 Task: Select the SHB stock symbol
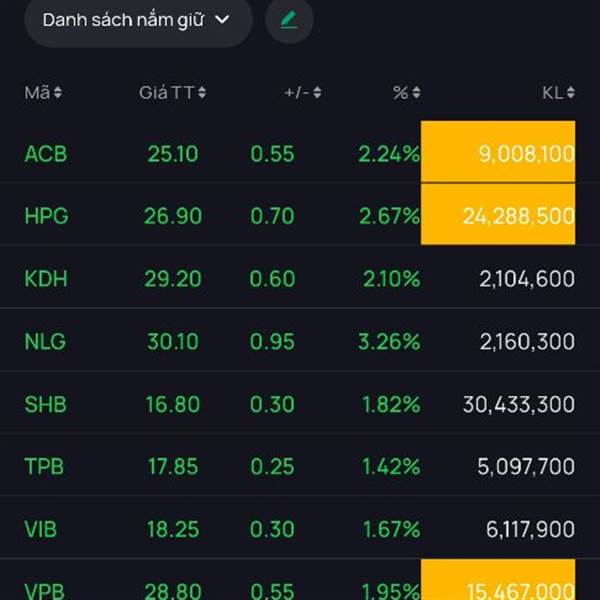pos(46,404)
